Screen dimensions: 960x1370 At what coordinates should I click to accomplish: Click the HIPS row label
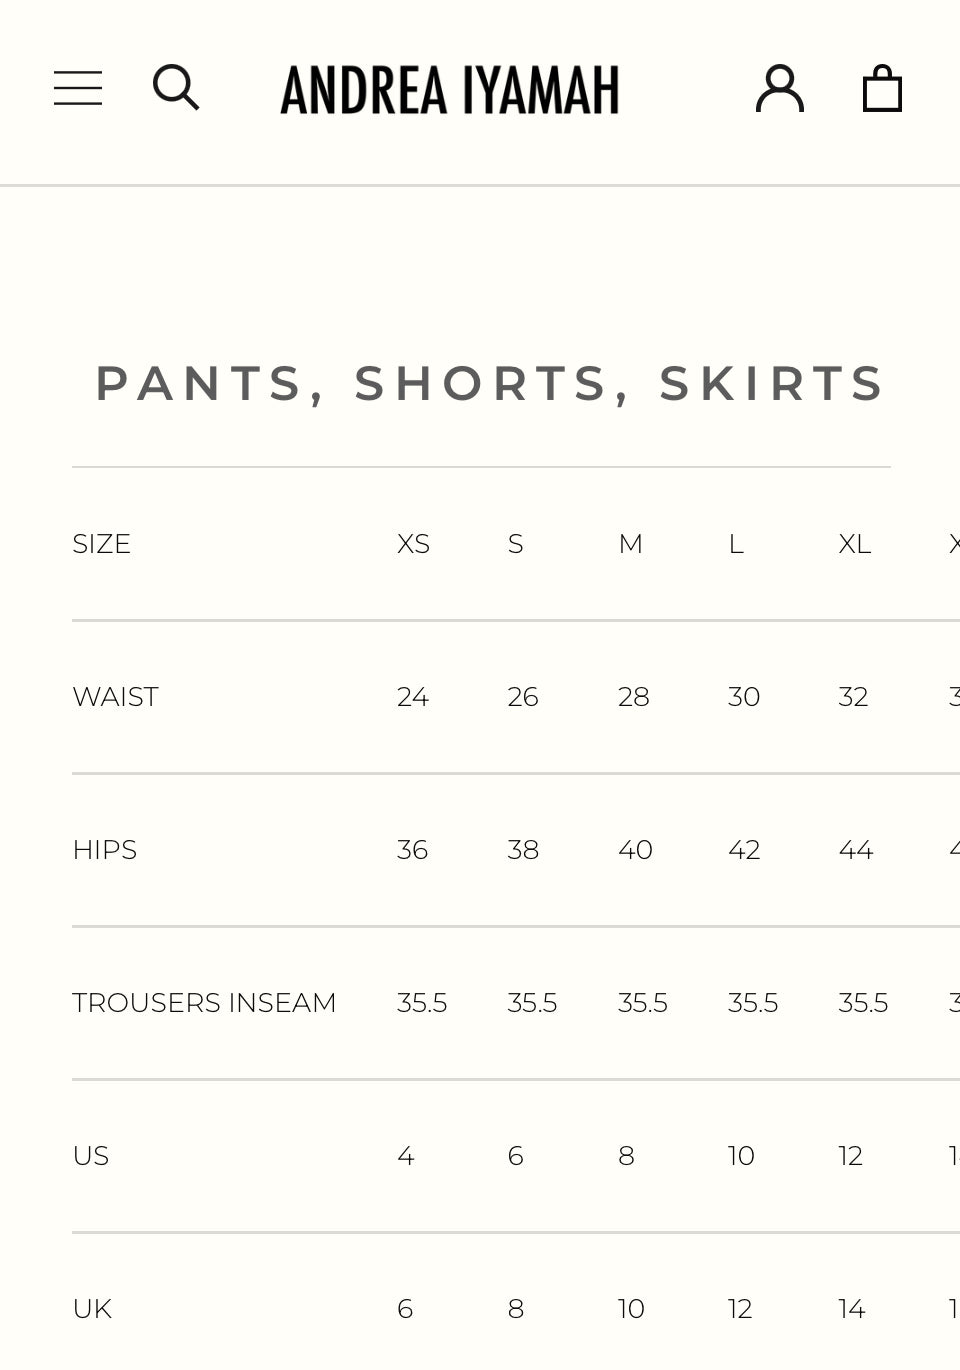point(104,850)
